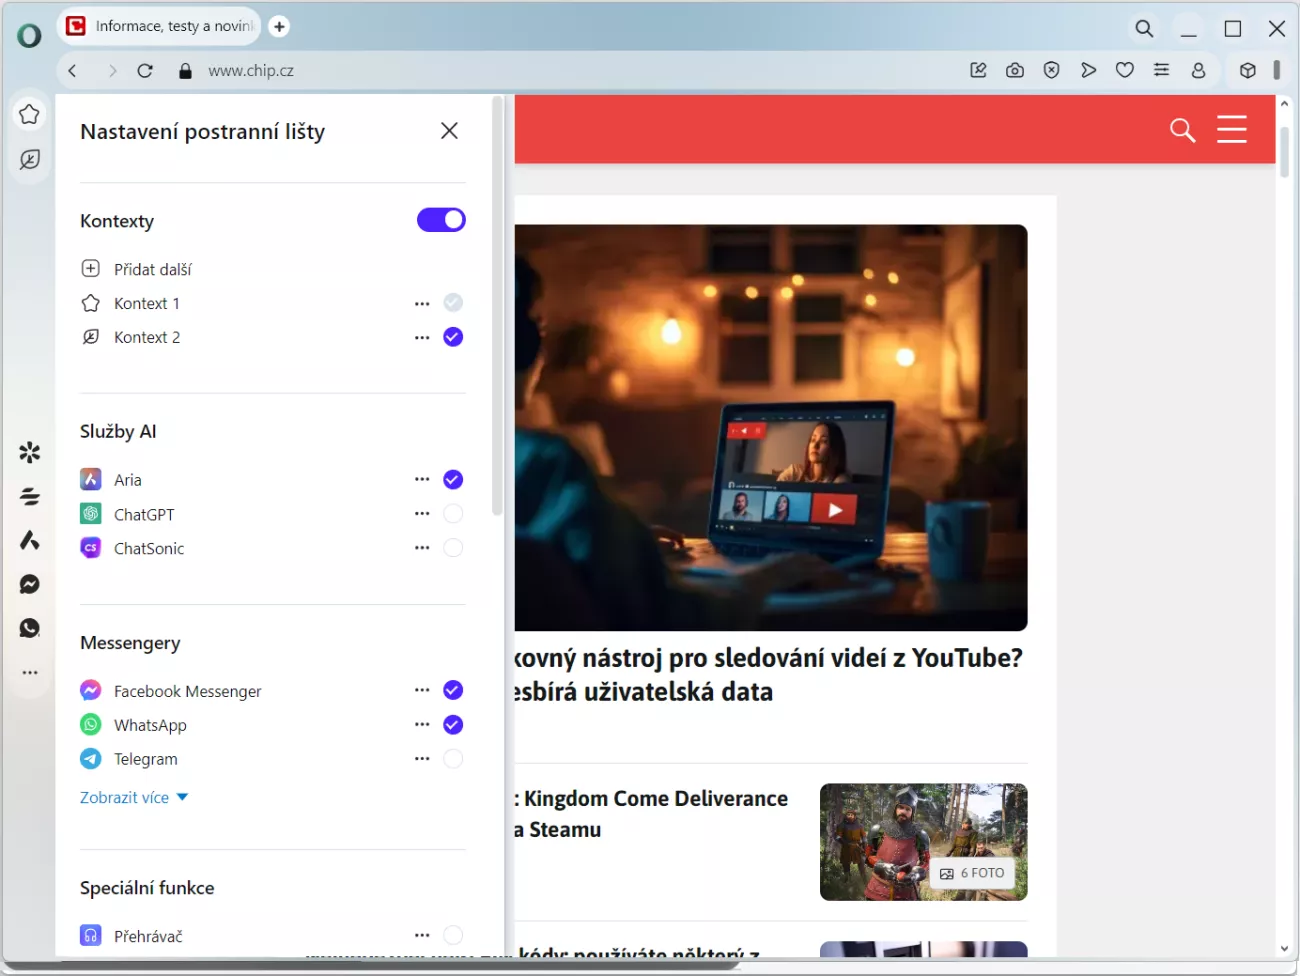The width and height of the screenshot is (1300, 976).
Task: Toggle the Kontexty switch off
Action: click(441, 220)
